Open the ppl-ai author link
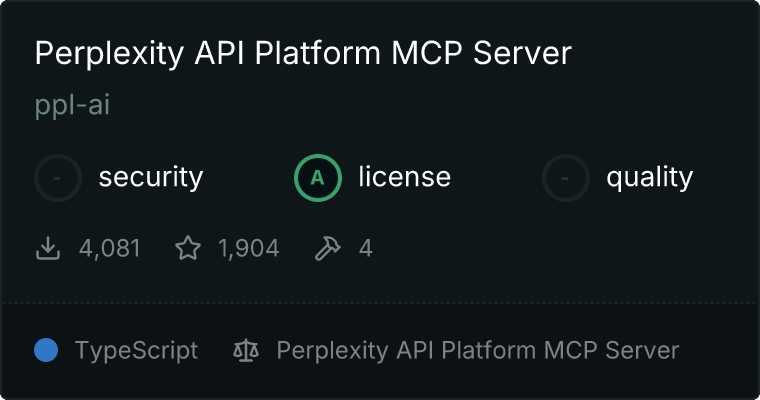 [x=72, y=105]
